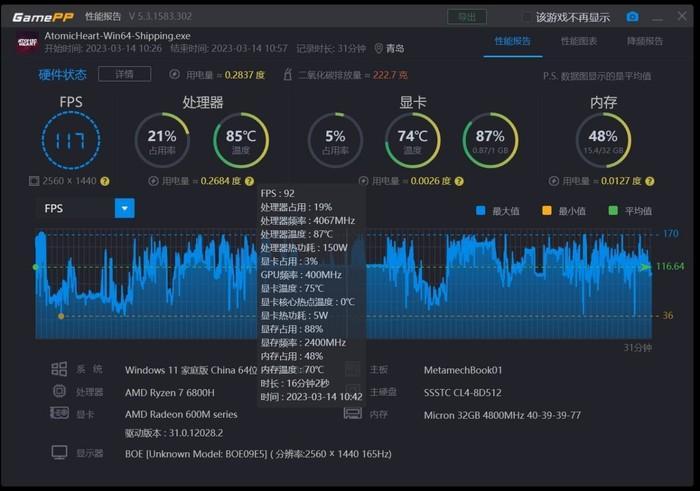This screenshot has width=700, height=491.
Task: Click the GPU 87% video memory gauge
Action: (490, 141)
